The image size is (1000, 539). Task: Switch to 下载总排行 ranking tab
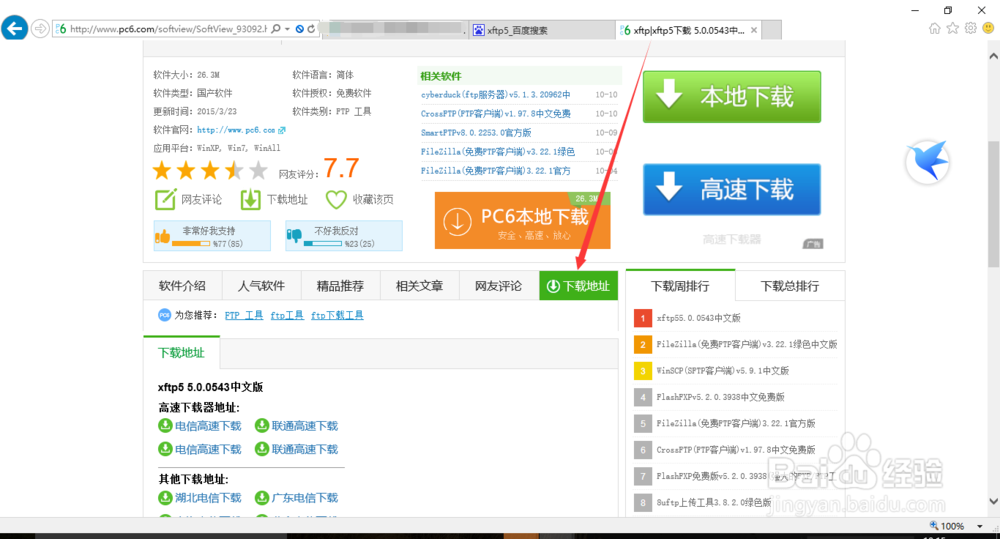pyautogui.click(x=790, y=286)
